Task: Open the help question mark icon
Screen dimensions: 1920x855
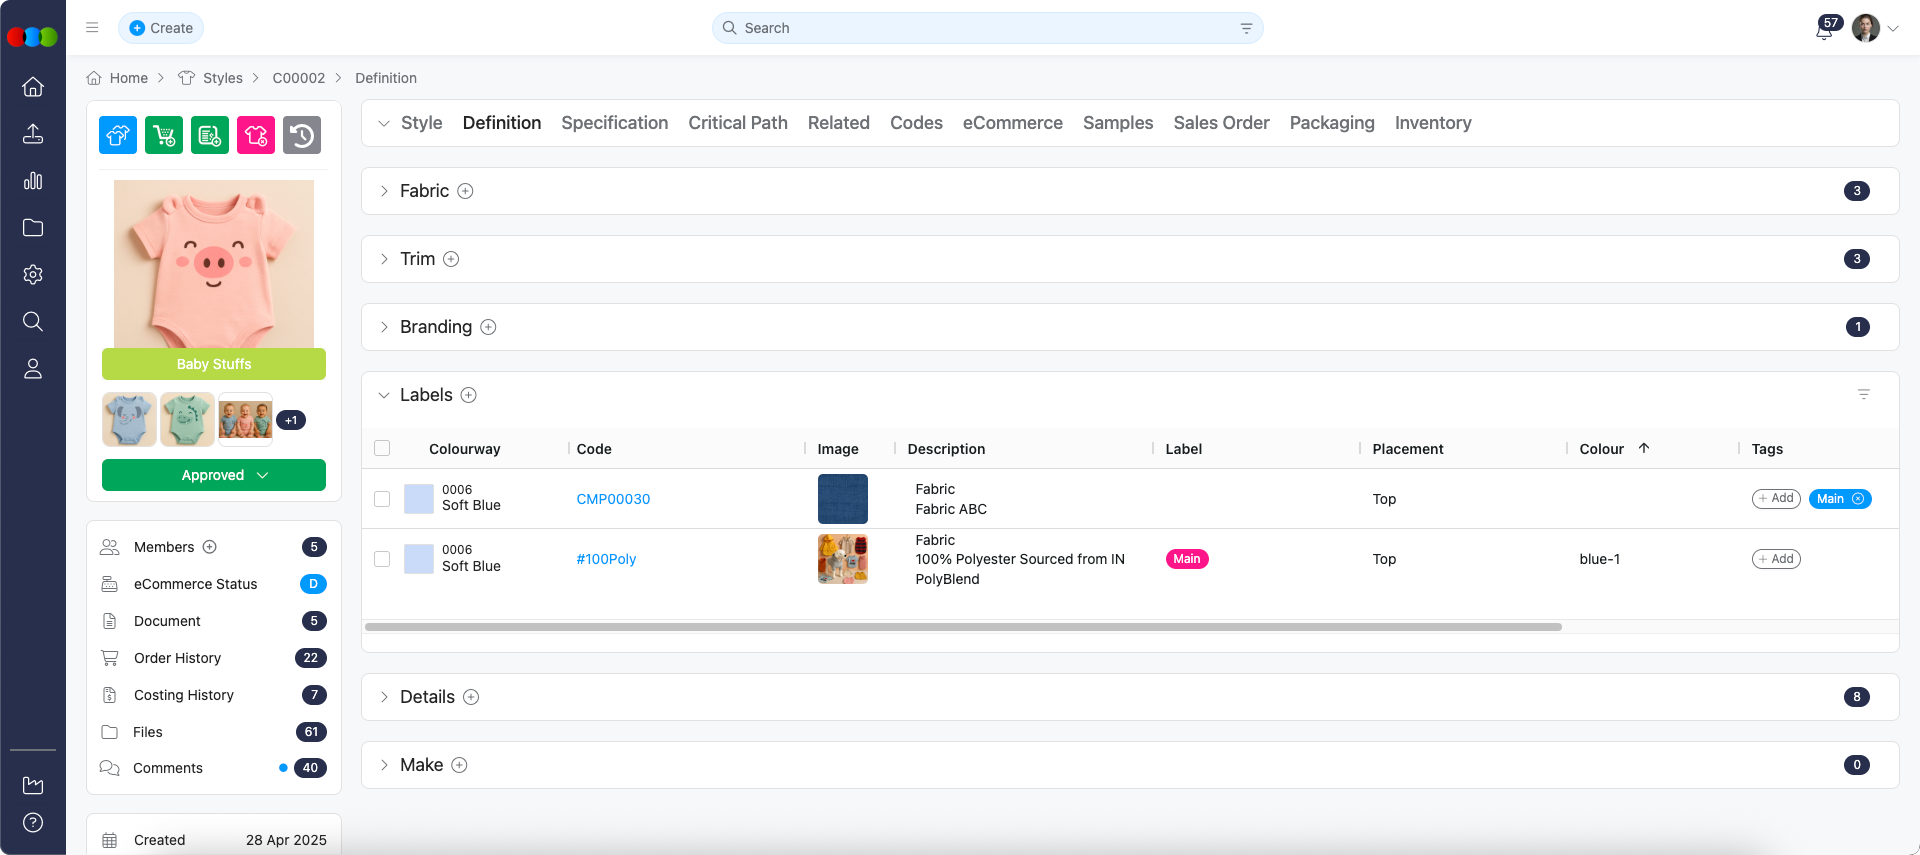Action: (x=33, y=823)
